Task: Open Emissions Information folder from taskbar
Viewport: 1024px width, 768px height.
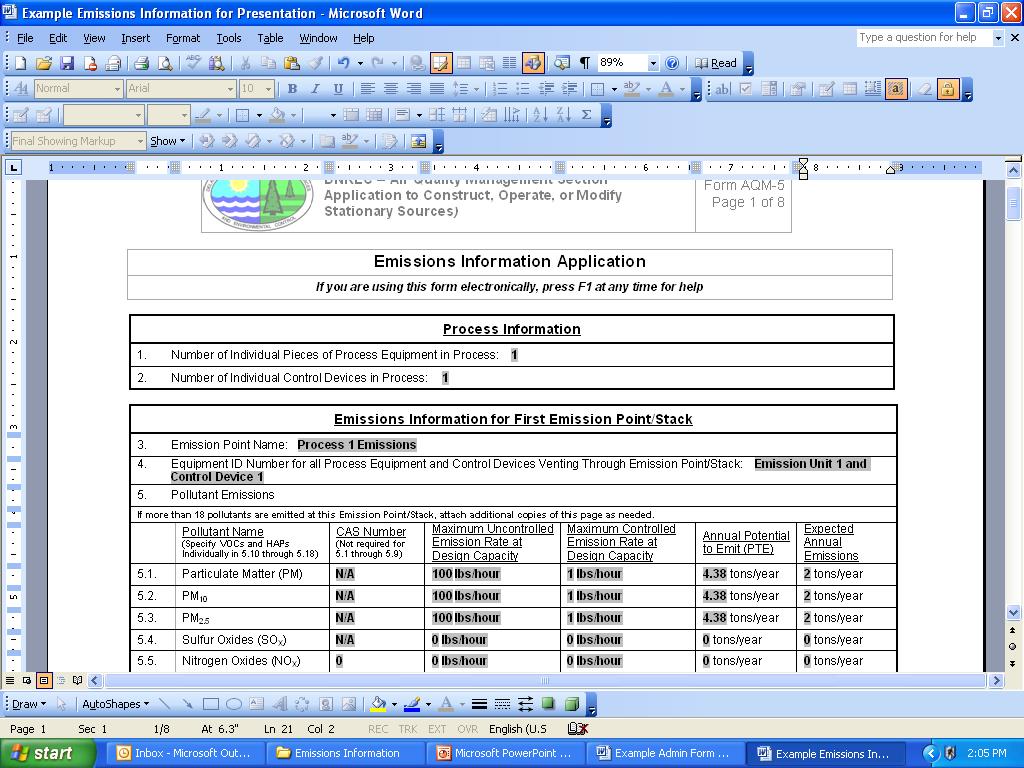Action: click(345, 754)
